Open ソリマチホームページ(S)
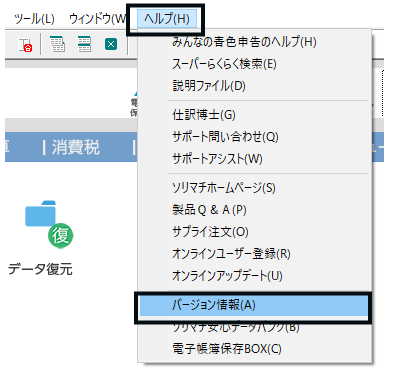 click(x=255, y=188)
